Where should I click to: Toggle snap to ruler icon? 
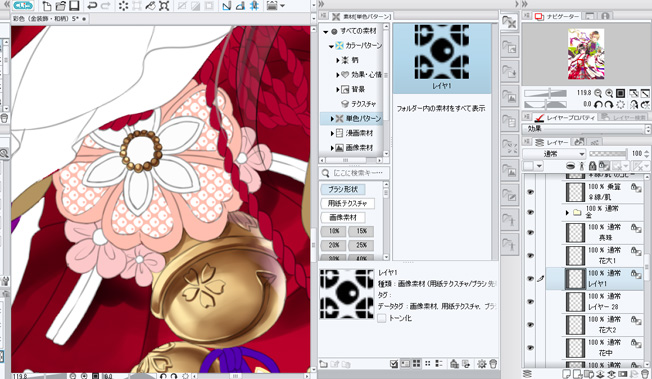pos(226,6)
